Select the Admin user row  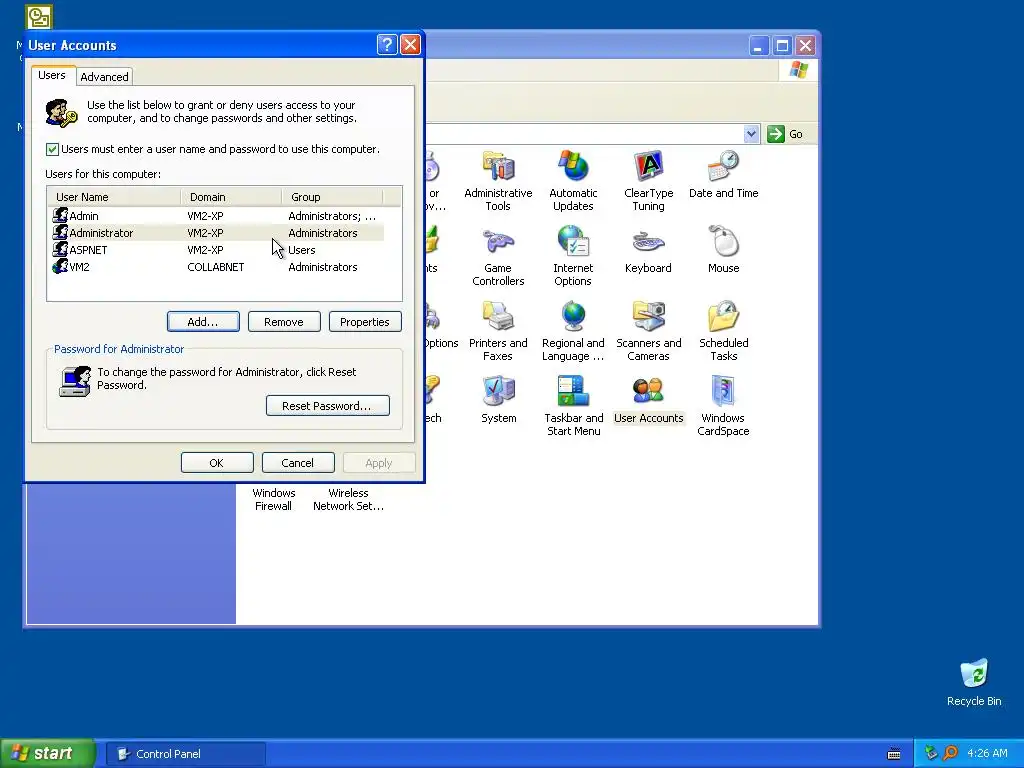tap(216, 216)
